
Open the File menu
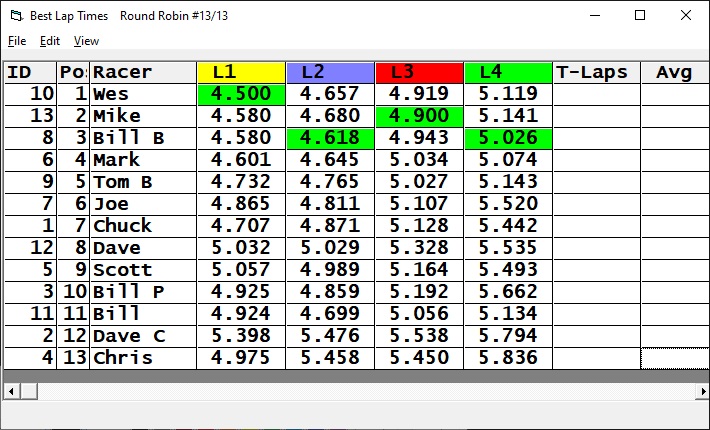pos(17,41)
